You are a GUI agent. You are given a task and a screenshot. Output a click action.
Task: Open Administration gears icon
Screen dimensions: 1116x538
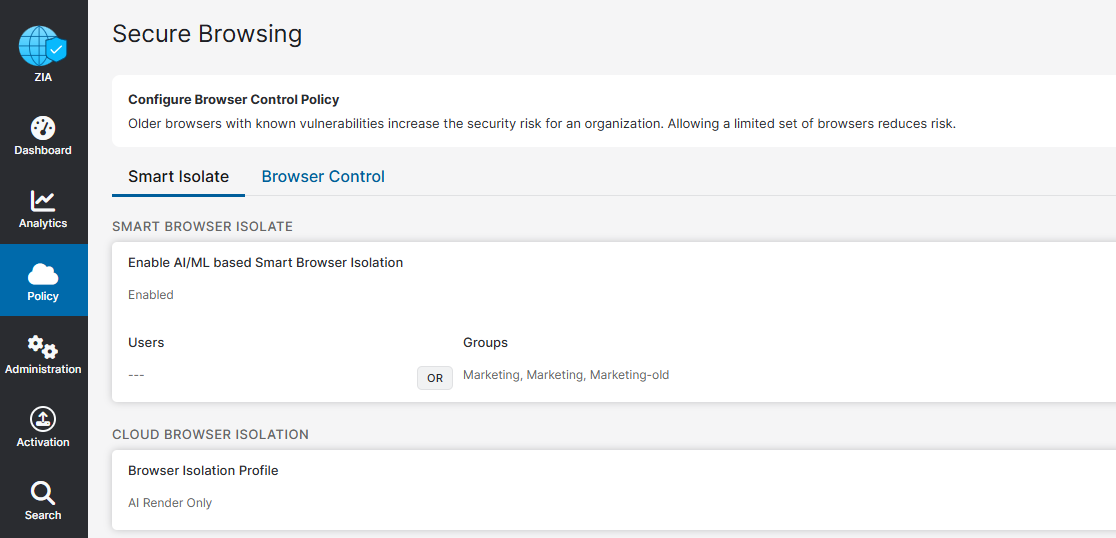[x=43, y=347]
